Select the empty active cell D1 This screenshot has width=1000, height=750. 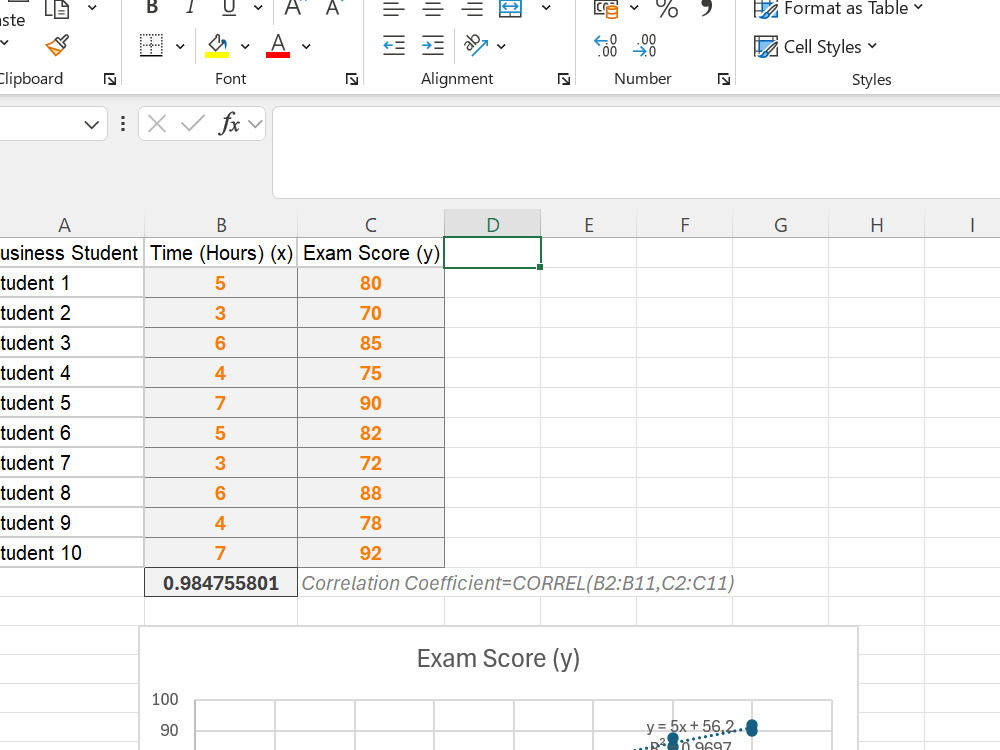(x=492, y=253)
